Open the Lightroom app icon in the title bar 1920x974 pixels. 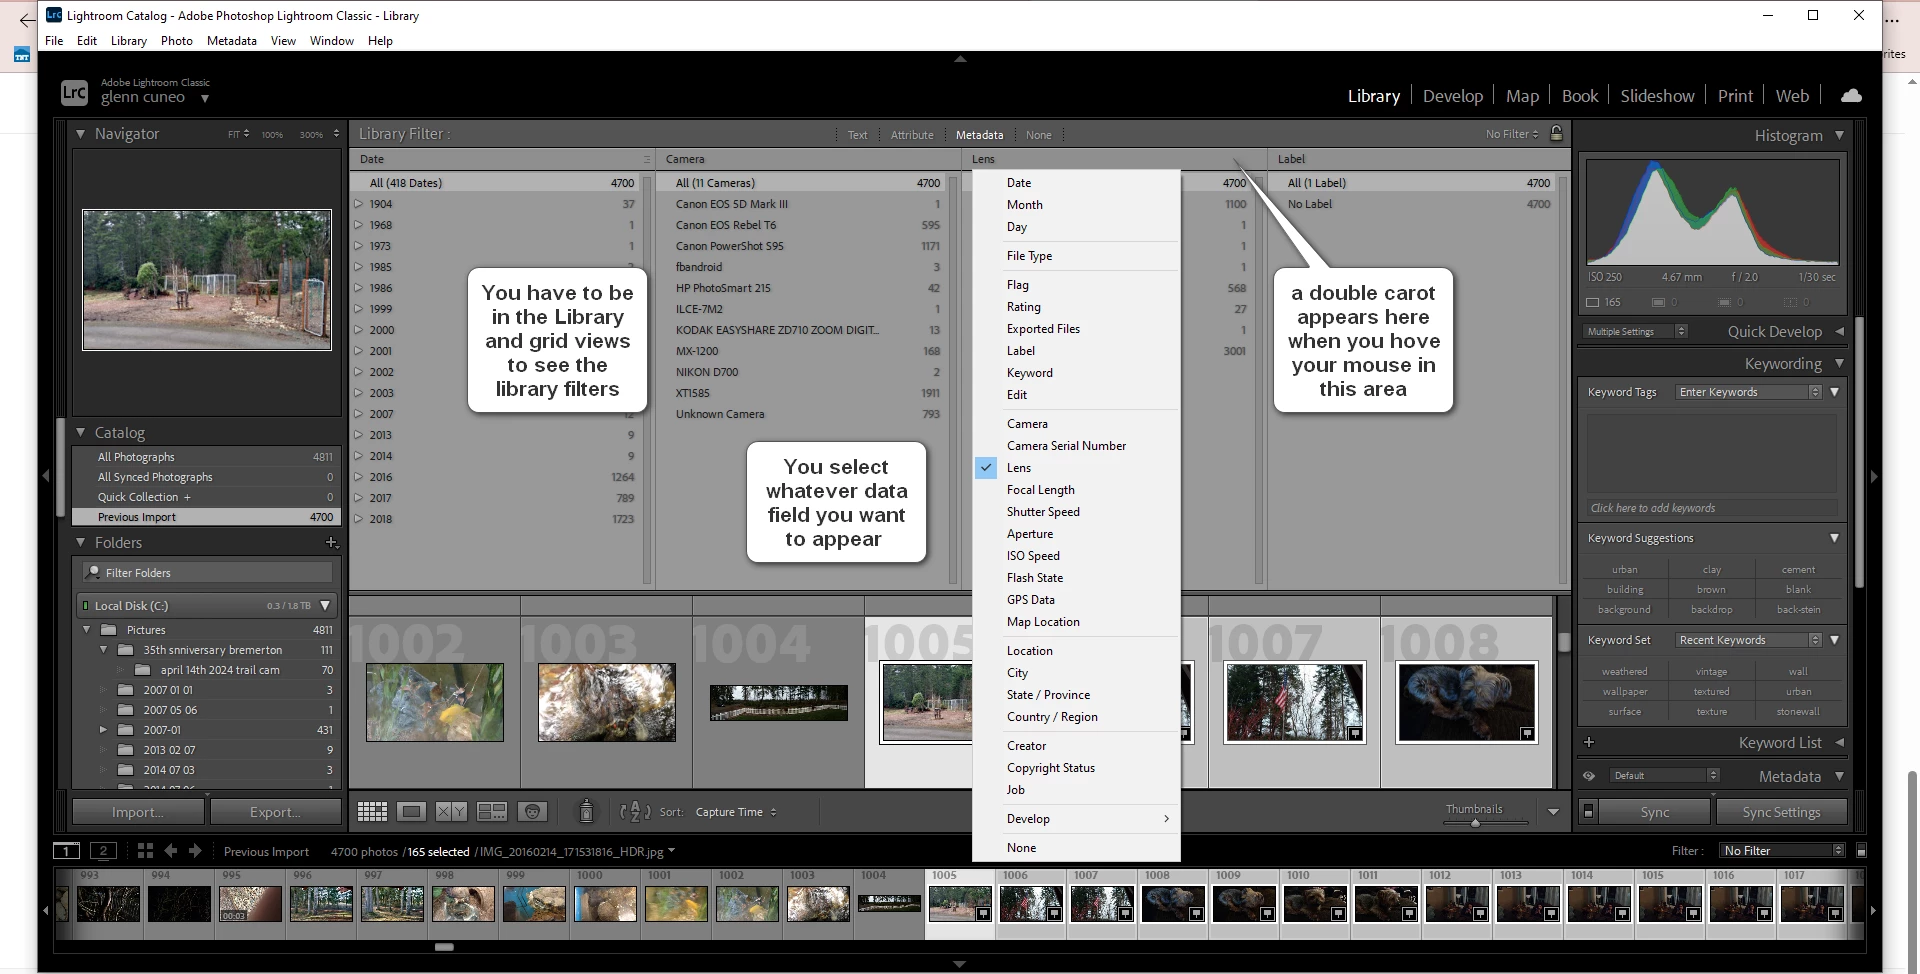(x=54, y=15)
